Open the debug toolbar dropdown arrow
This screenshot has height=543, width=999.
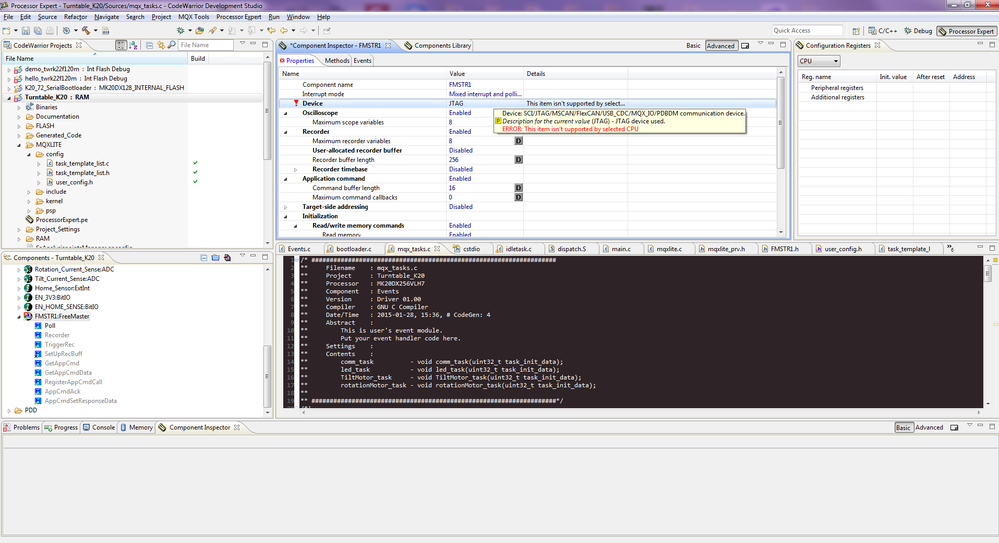click(x=190, y=31)
